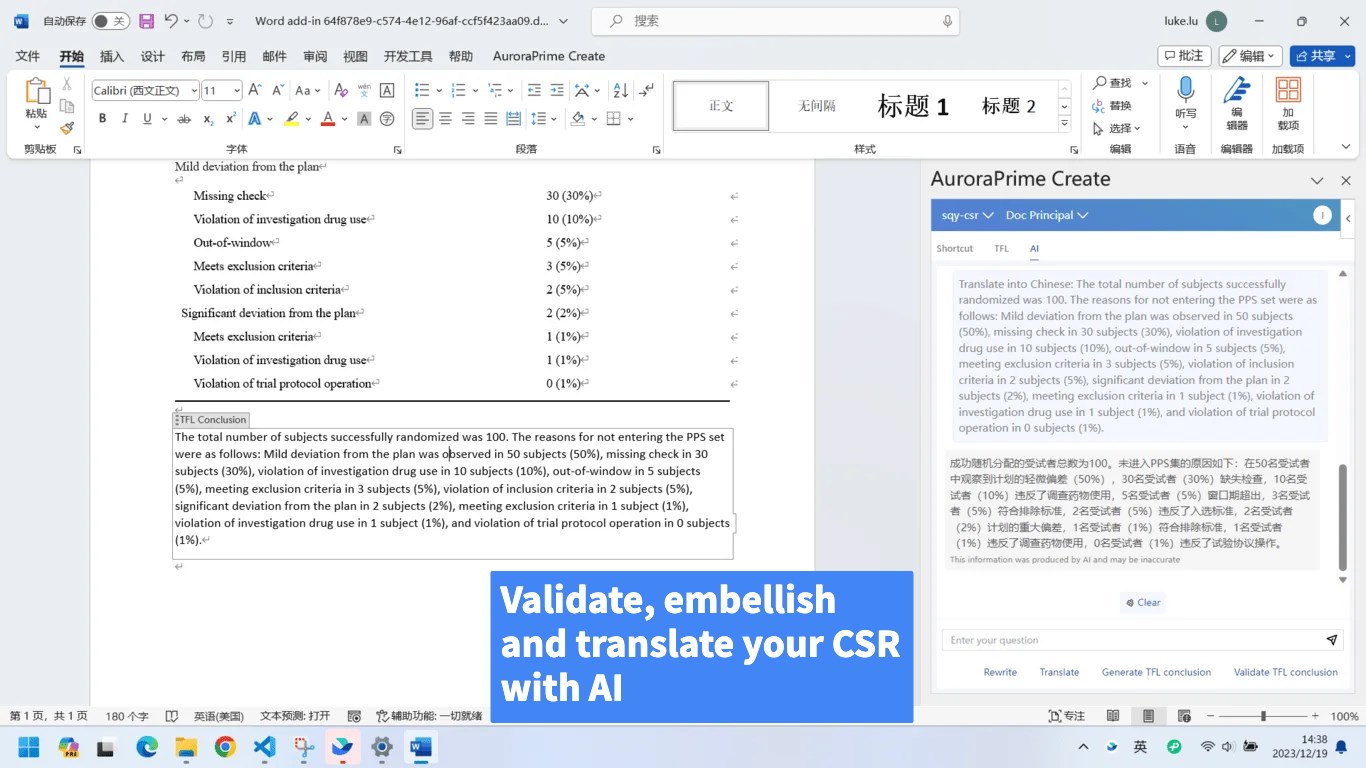Click Validate TFL conclusion

pos(1285,672)
